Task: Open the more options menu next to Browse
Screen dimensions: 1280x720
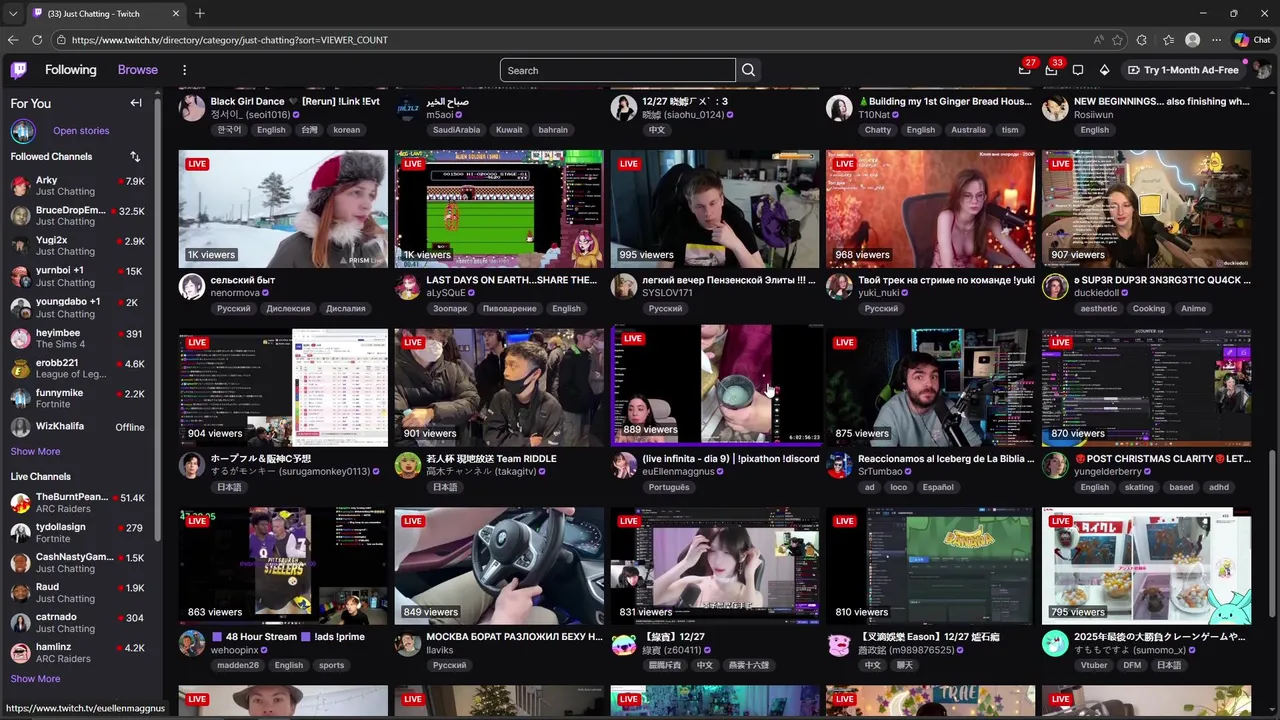Action: (184, 70)
